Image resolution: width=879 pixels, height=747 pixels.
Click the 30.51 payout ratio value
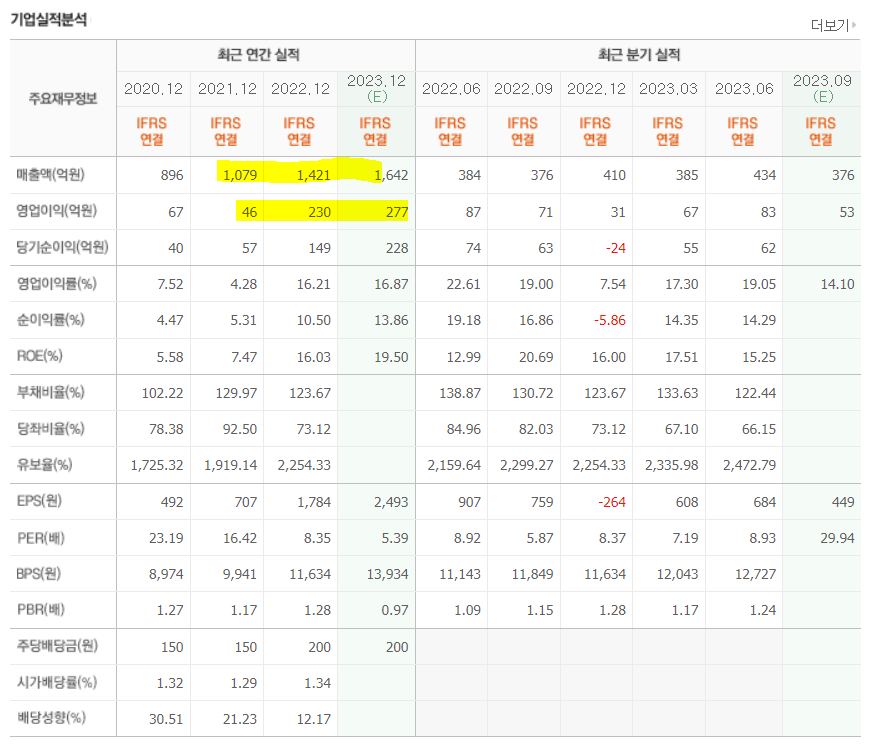166,719
